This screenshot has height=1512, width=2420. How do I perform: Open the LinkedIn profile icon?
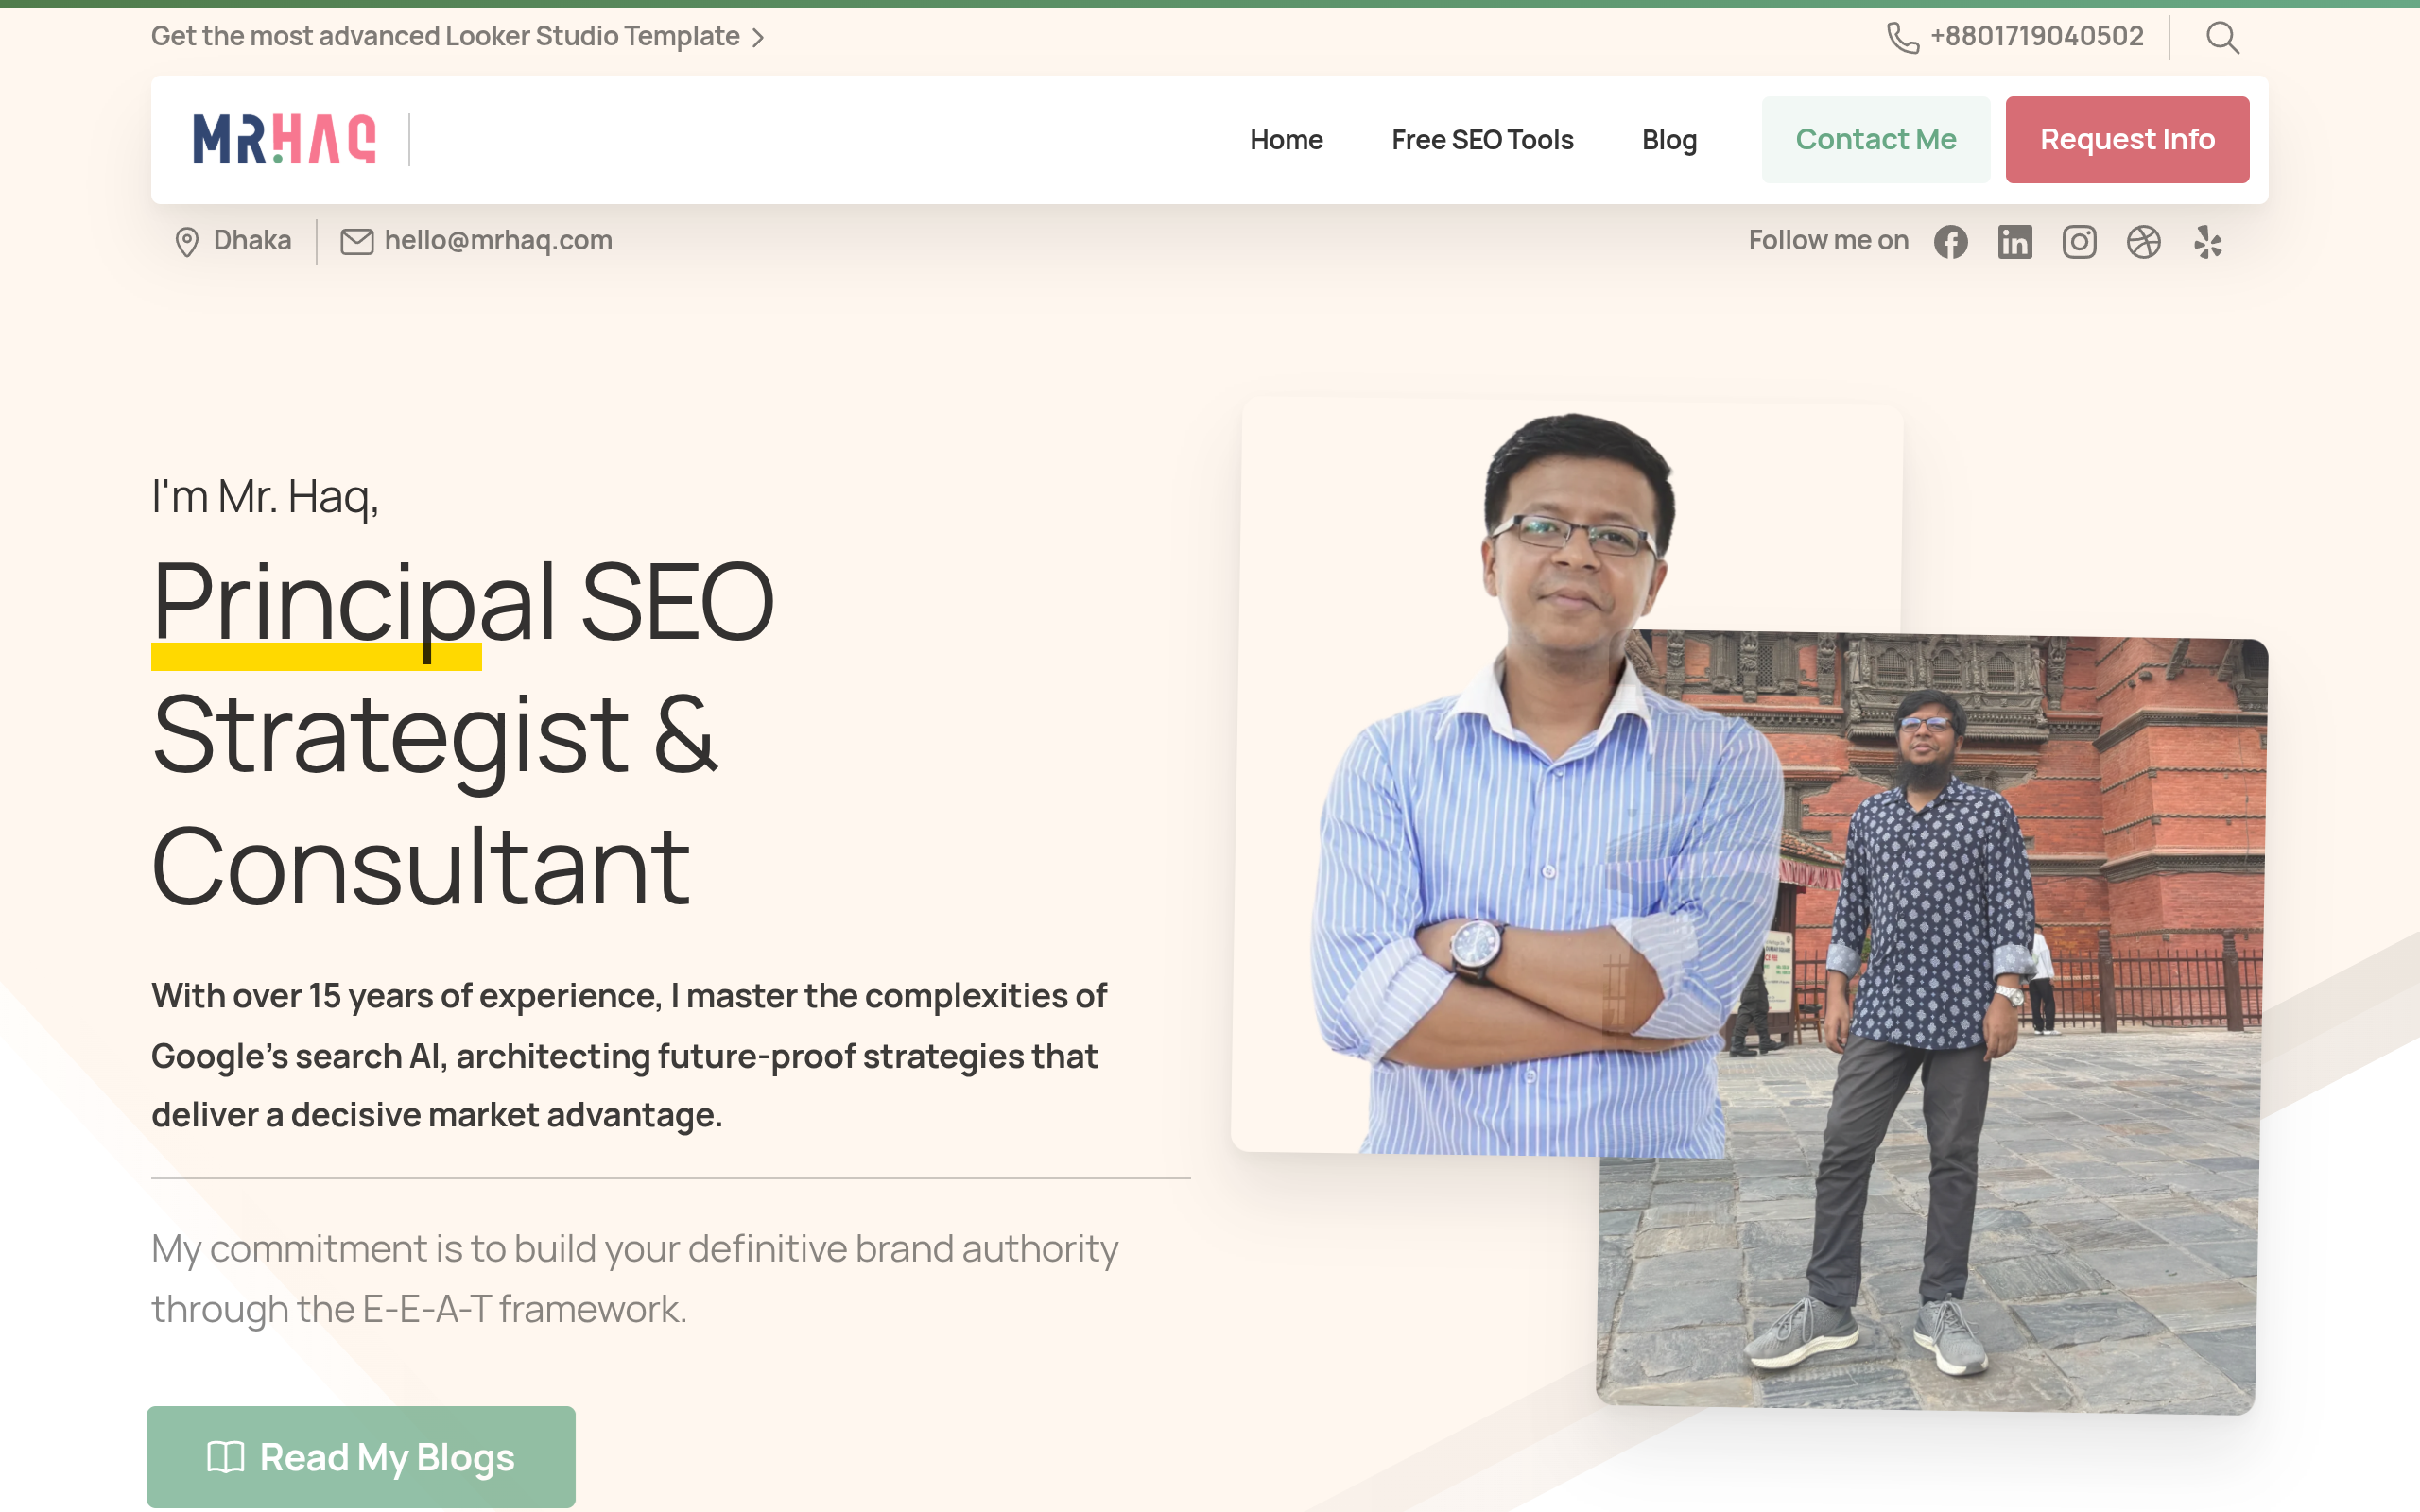pos(2015,242)
